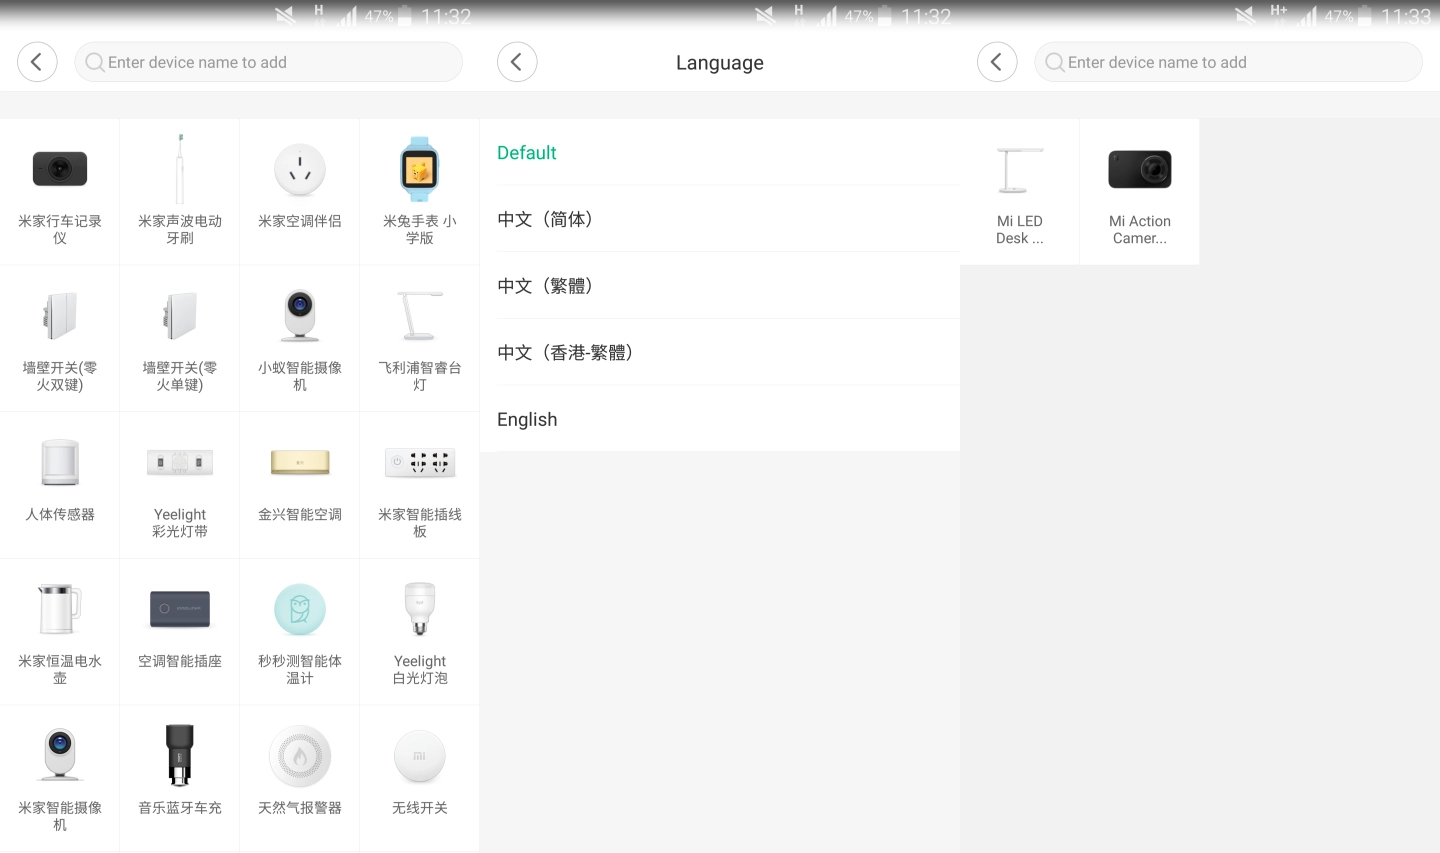Image resolution: width=1440 pixels, height=853 pixels.
Task: Select the electric kettle device icon
Action: [60, 609]
